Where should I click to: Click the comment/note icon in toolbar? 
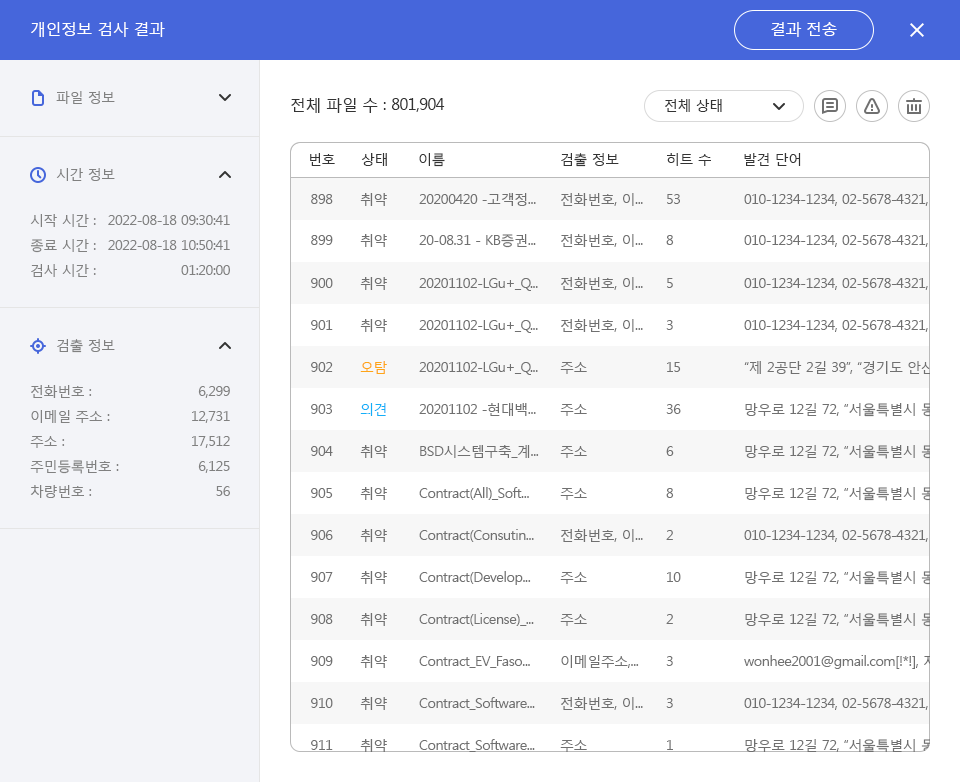830,106
